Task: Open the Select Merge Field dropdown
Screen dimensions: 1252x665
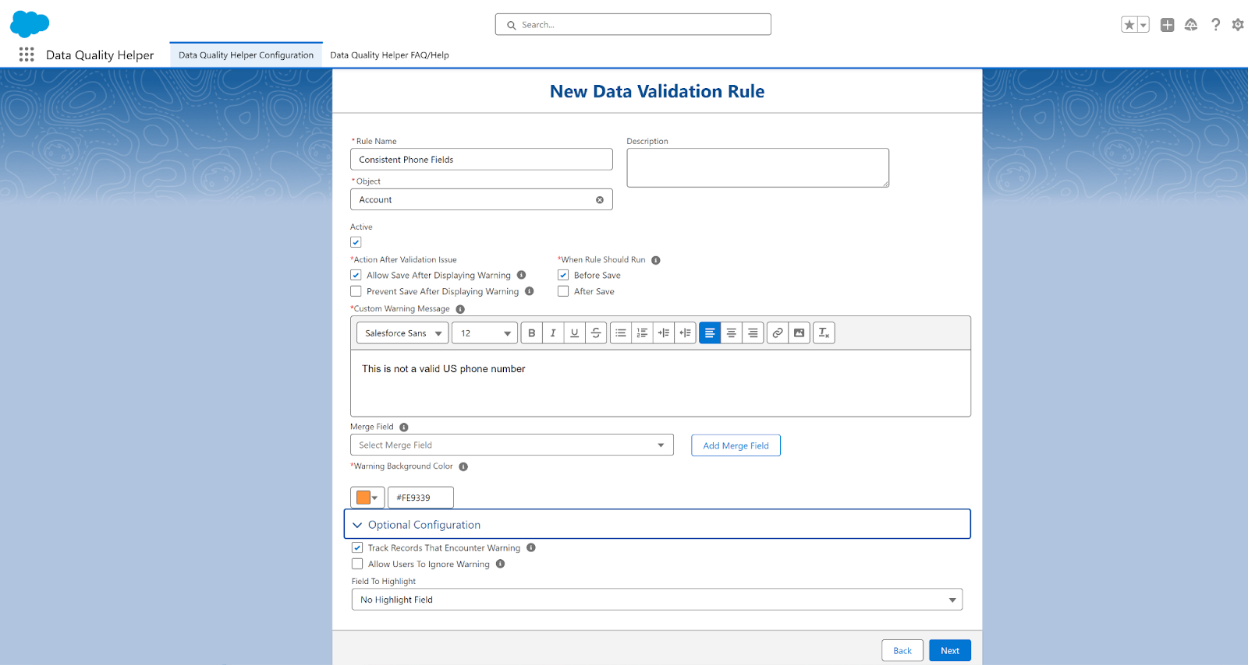Action: pyautogui.click(x=511, y=445)
